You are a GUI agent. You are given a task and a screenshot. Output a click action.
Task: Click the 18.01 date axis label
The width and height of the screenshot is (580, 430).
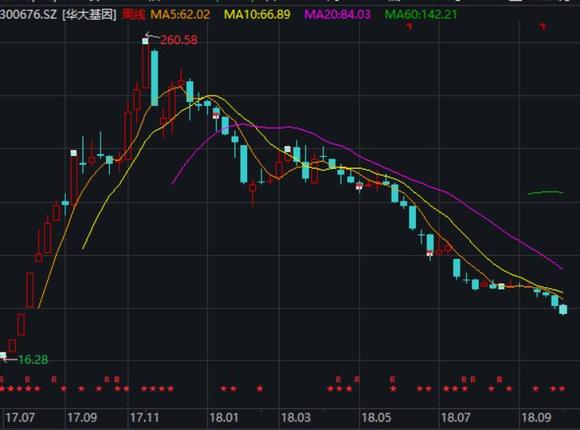(224, 418)
